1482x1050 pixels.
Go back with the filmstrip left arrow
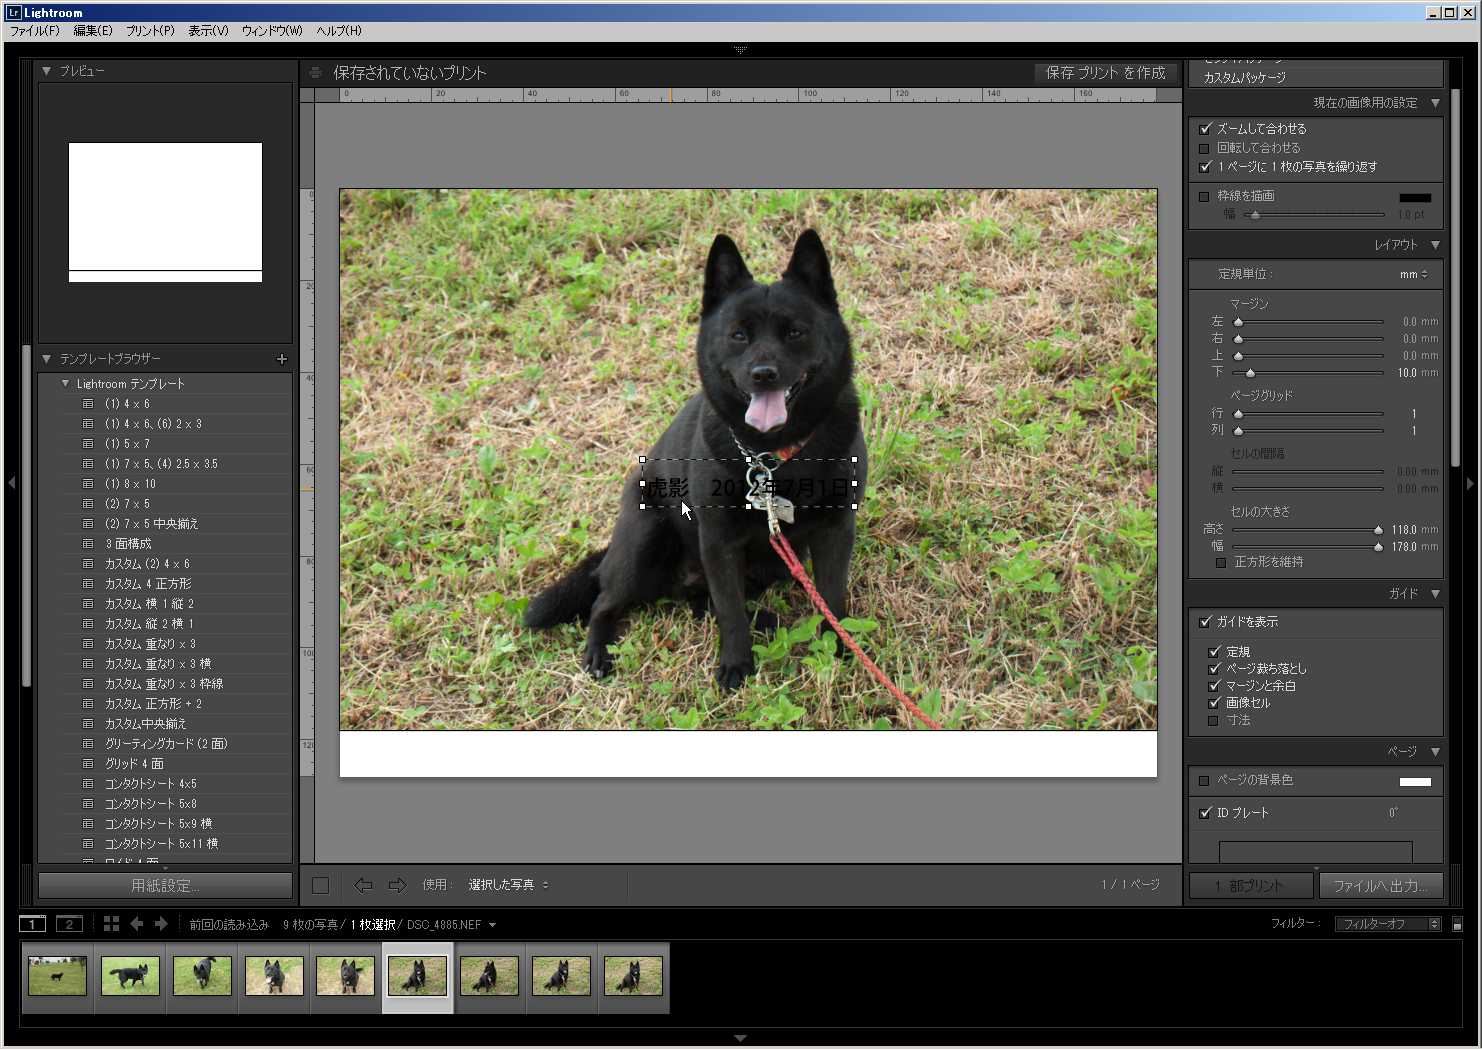point(137,924)
